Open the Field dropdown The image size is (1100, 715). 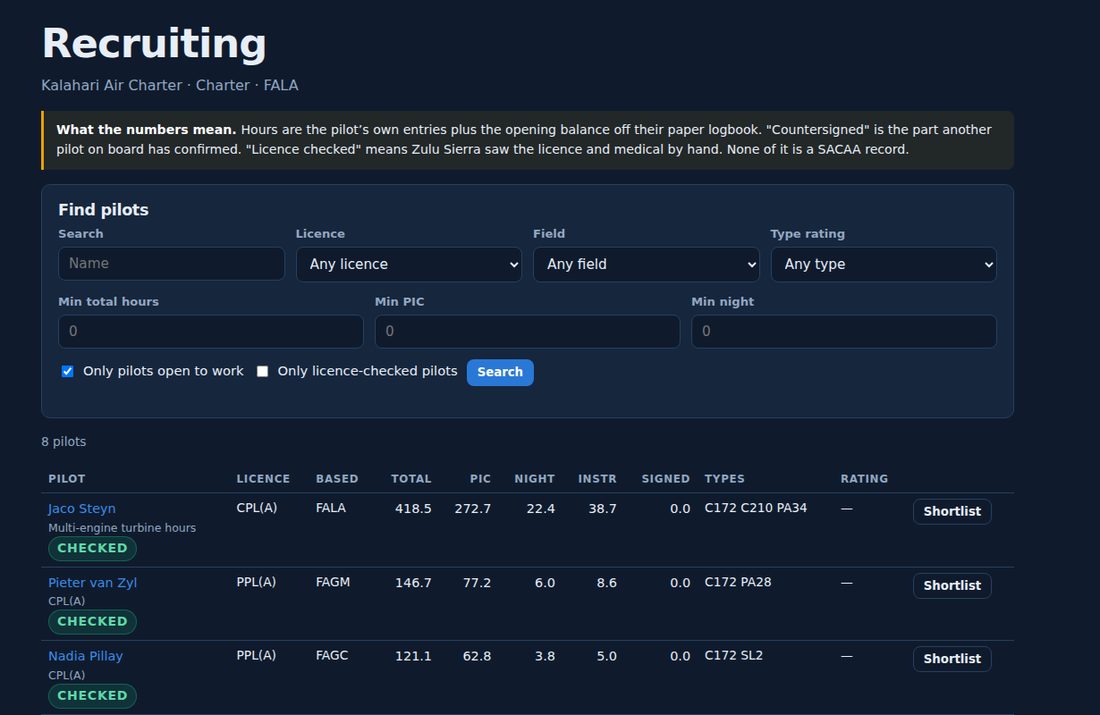tap(646, 265)
